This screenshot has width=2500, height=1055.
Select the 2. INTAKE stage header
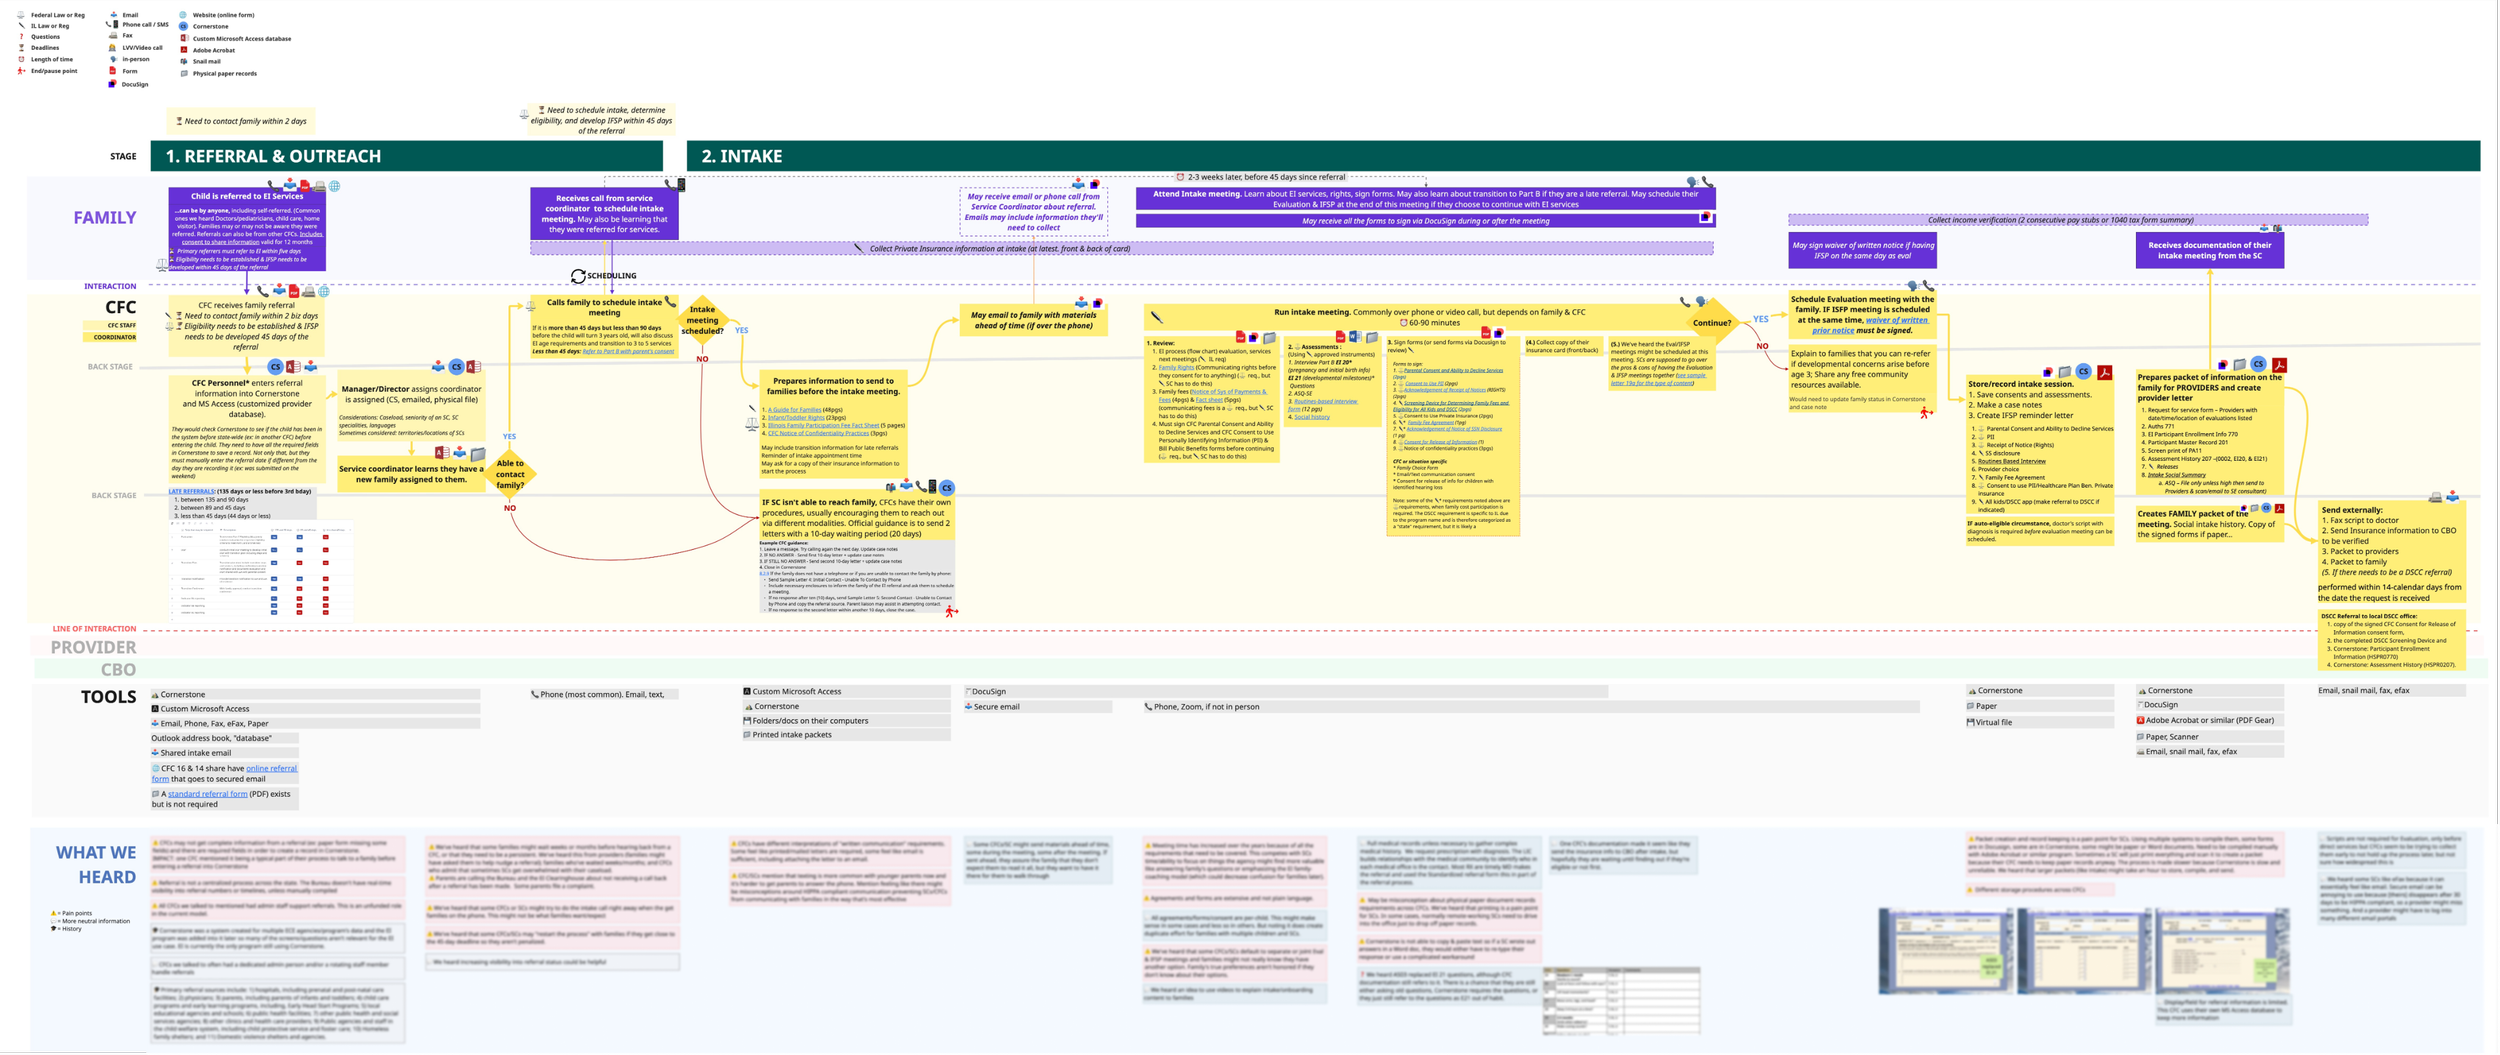1584,156
